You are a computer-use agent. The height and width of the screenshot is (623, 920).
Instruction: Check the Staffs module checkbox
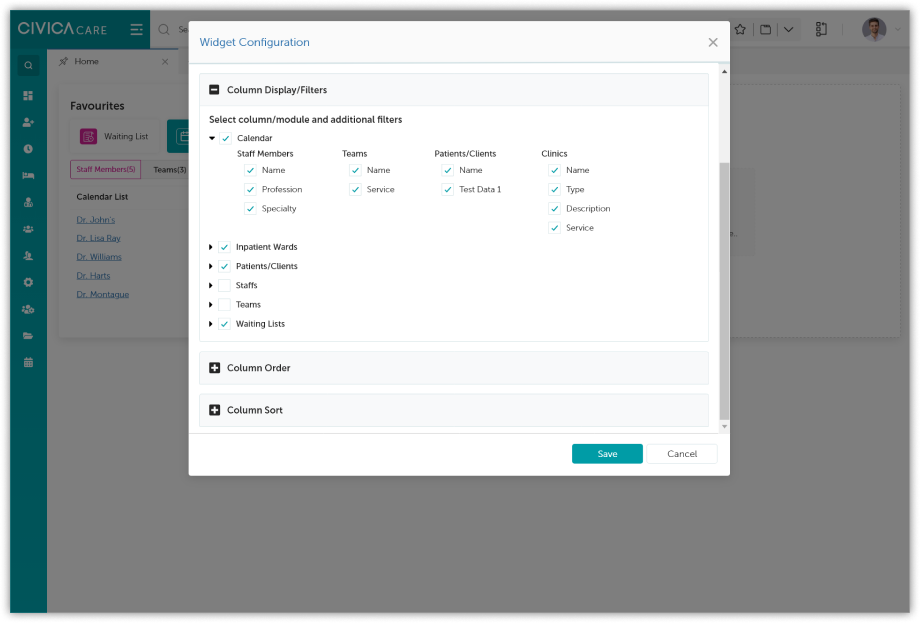224,286
